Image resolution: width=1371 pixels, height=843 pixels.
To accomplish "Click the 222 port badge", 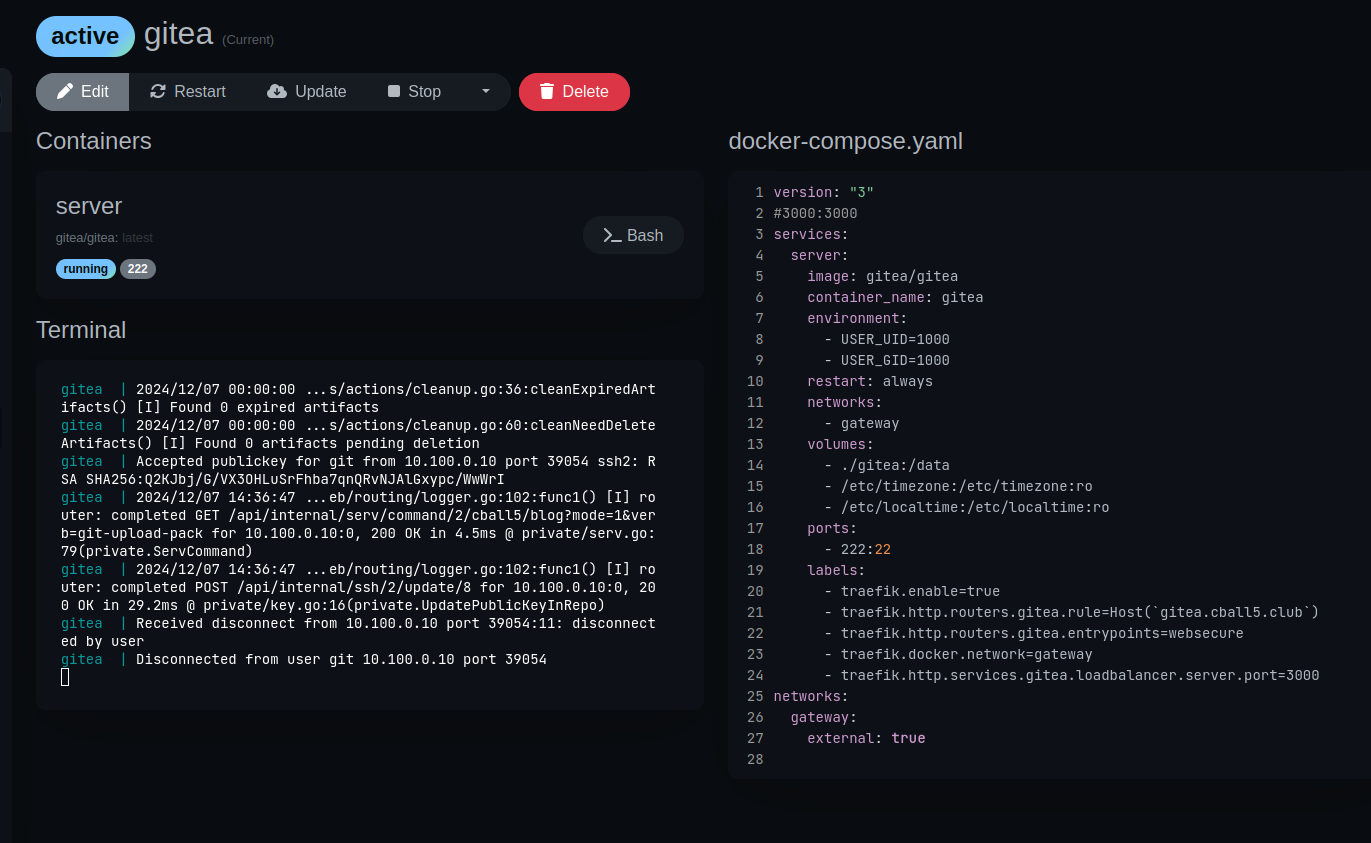I will 138,269.
